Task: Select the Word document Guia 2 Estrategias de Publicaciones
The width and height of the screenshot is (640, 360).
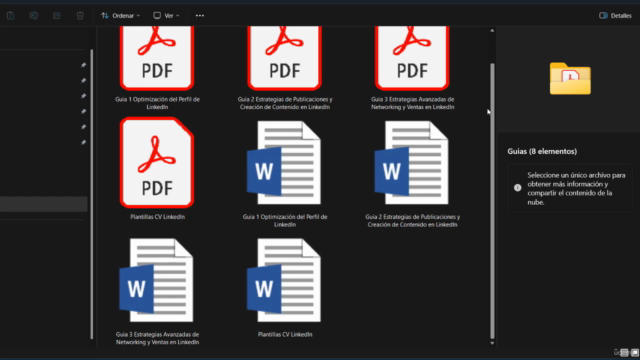Action: 412,173
